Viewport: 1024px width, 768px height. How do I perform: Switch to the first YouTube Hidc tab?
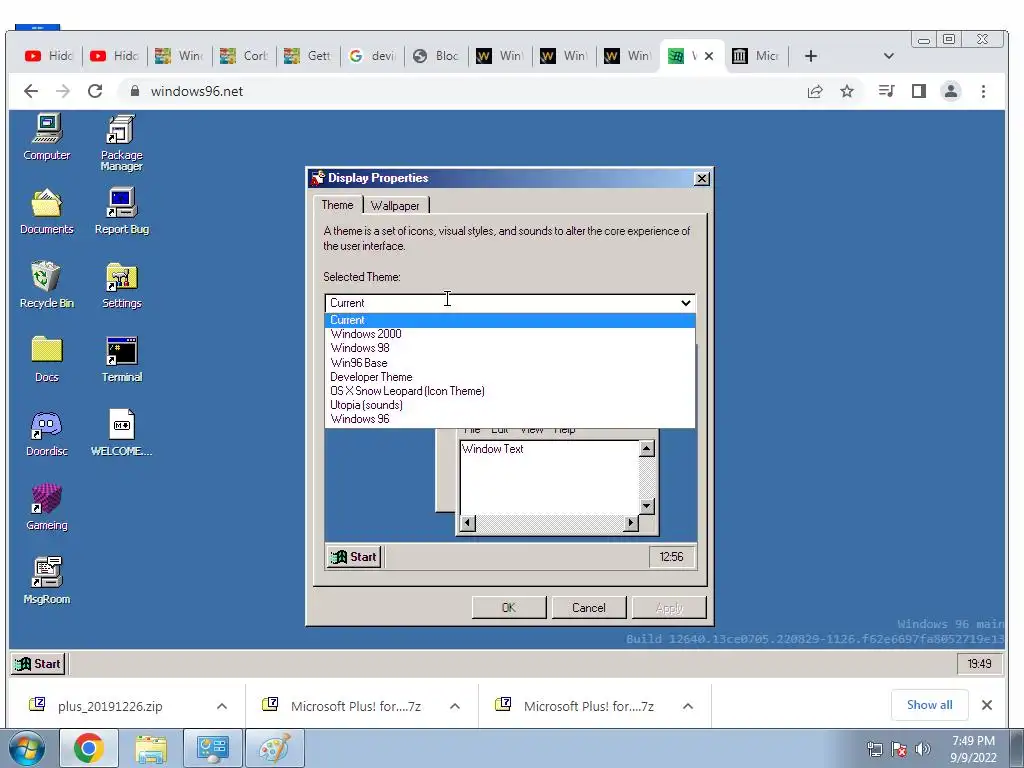49,56
